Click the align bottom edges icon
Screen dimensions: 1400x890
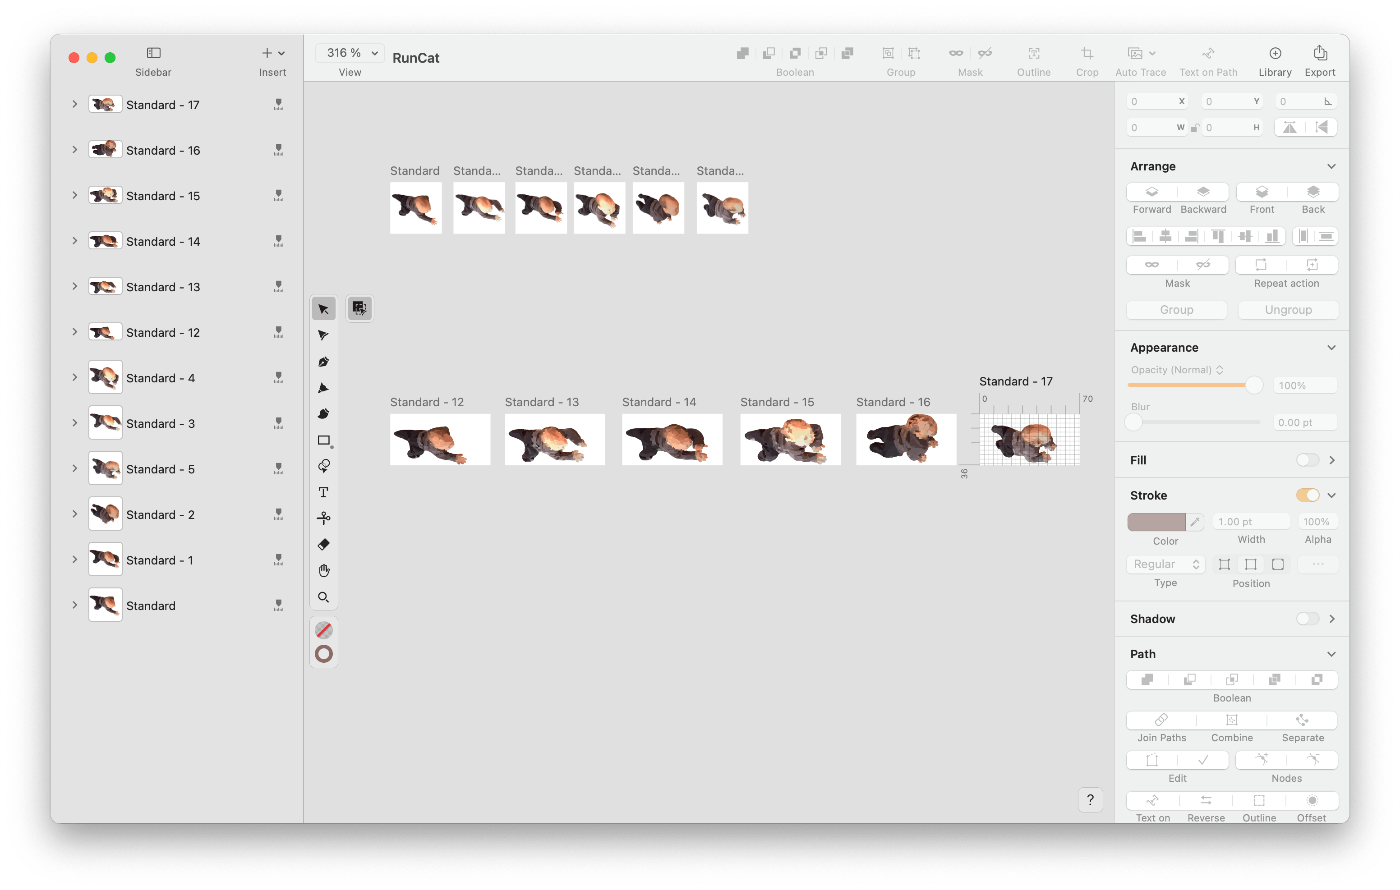[x=1271, y=237]
